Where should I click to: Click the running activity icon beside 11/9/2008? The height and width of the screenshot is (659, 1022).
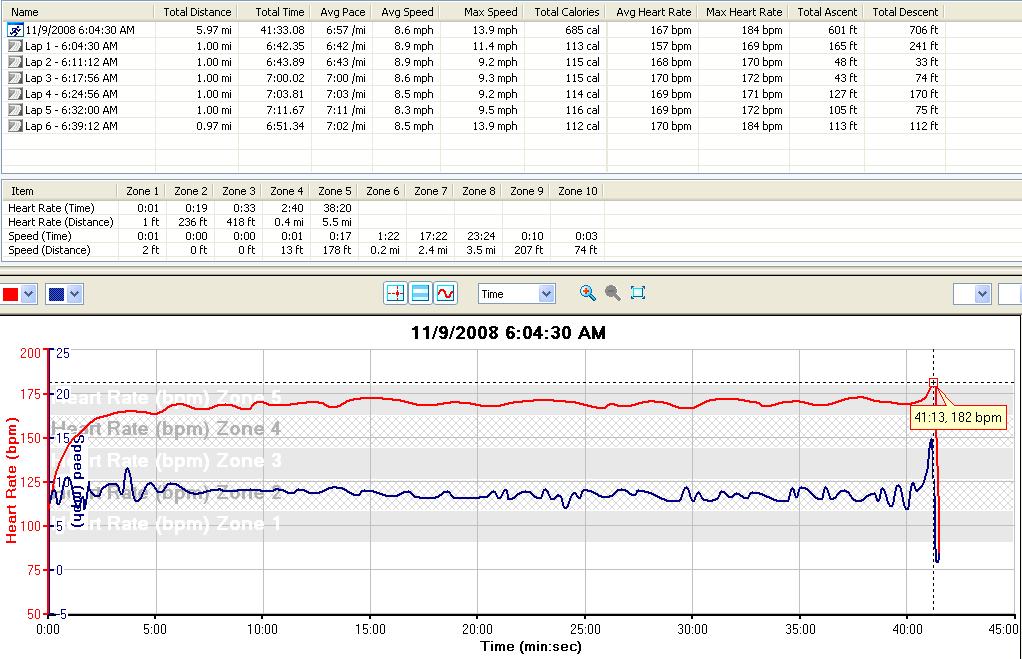(x=15, y=30)
